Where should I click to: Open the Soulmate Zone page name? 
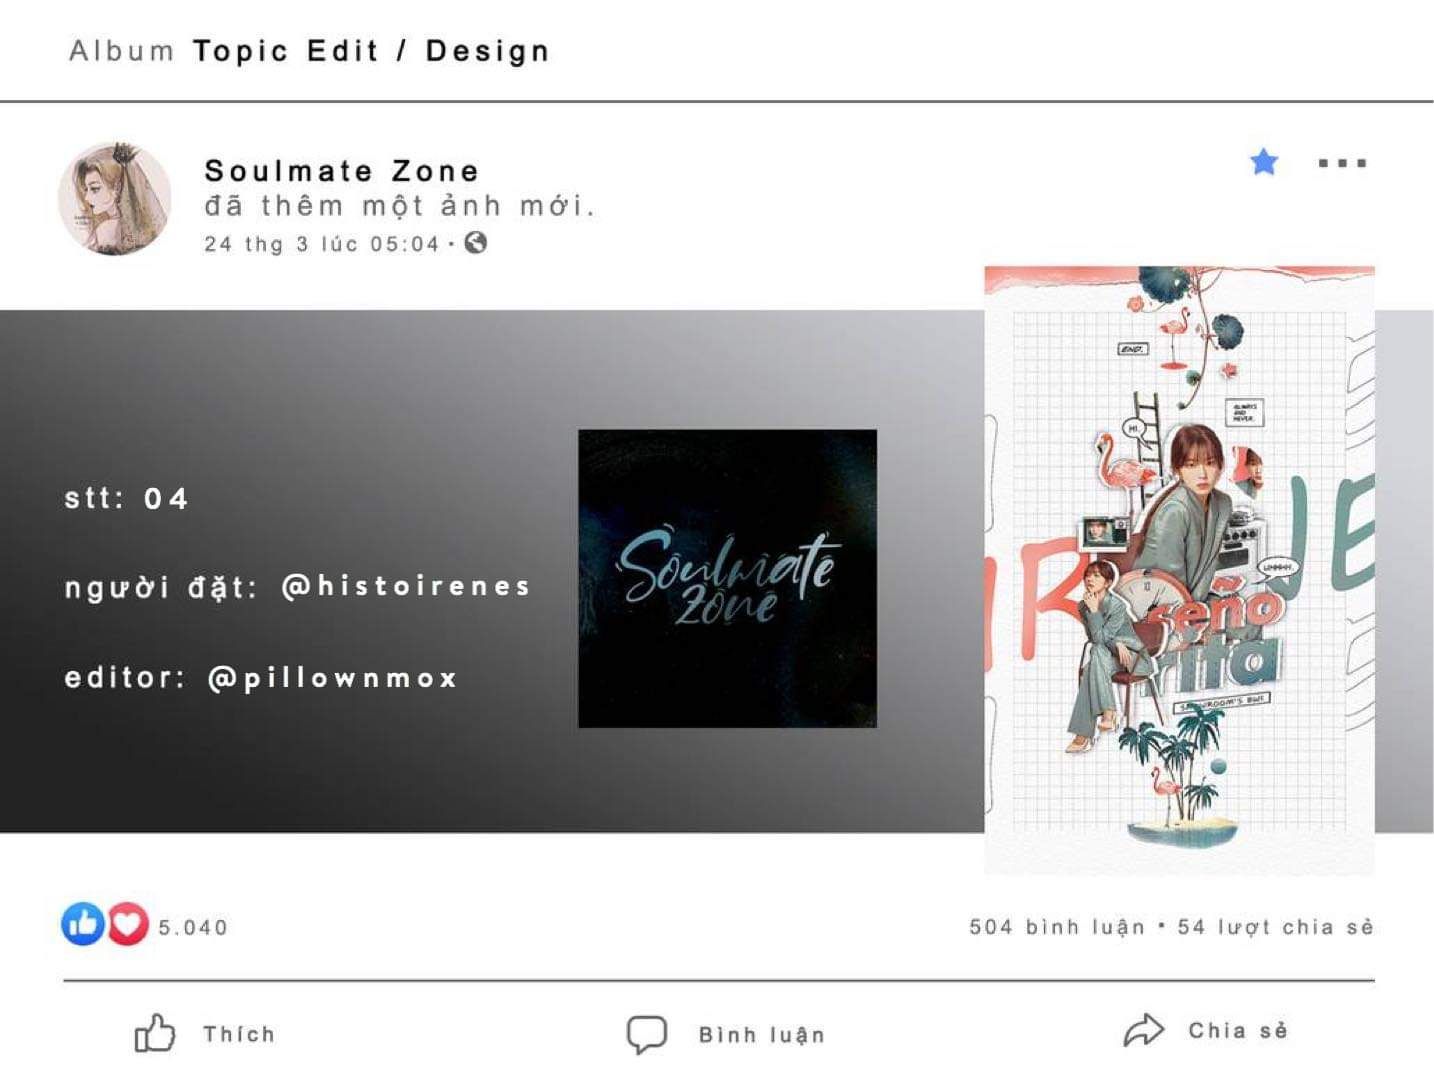[x=342, y=171]
